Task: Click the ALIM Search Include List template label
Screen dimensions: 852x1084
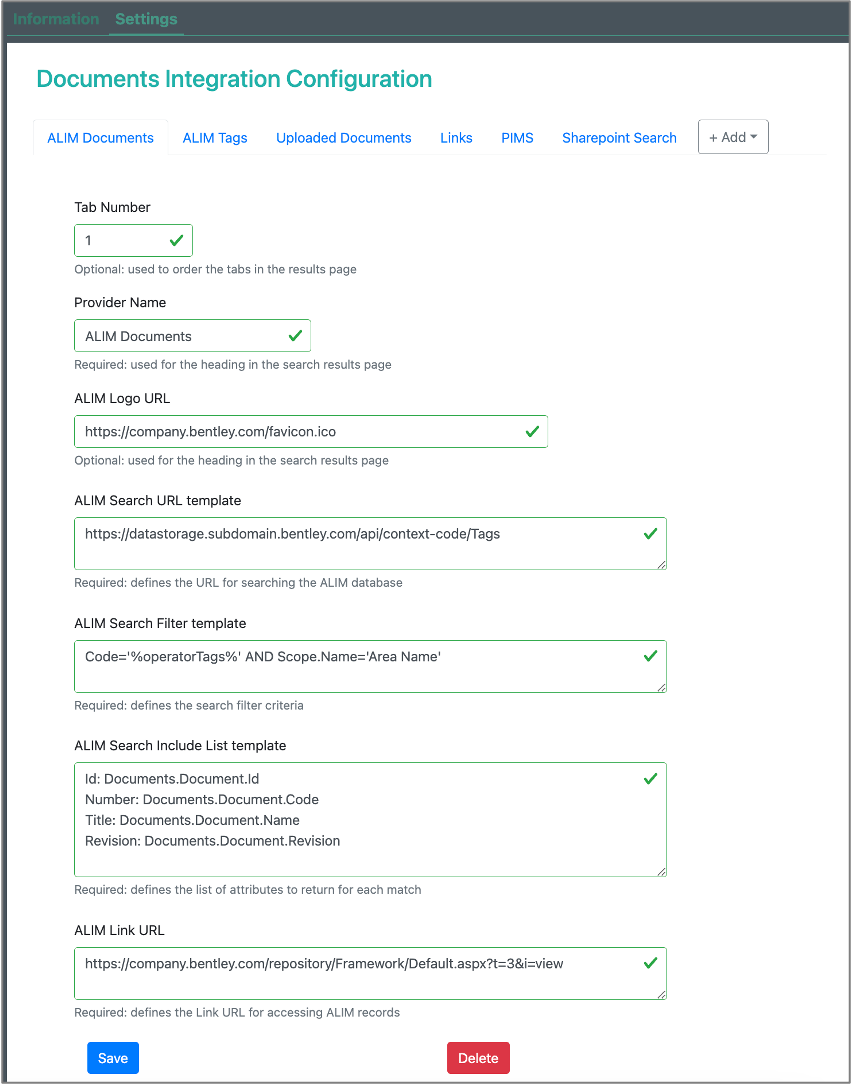Action: pos(180,745)
